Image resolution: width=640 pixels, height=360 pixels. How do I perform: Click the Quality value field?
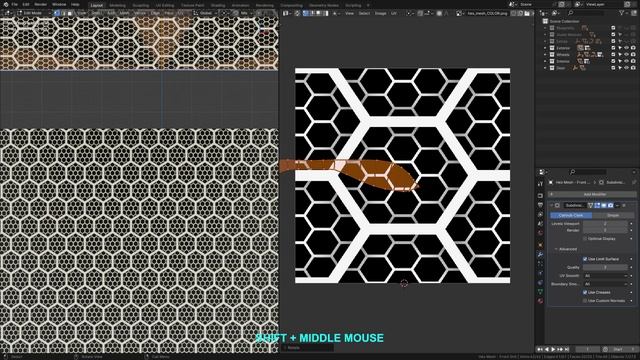click(x=605, y=267)
